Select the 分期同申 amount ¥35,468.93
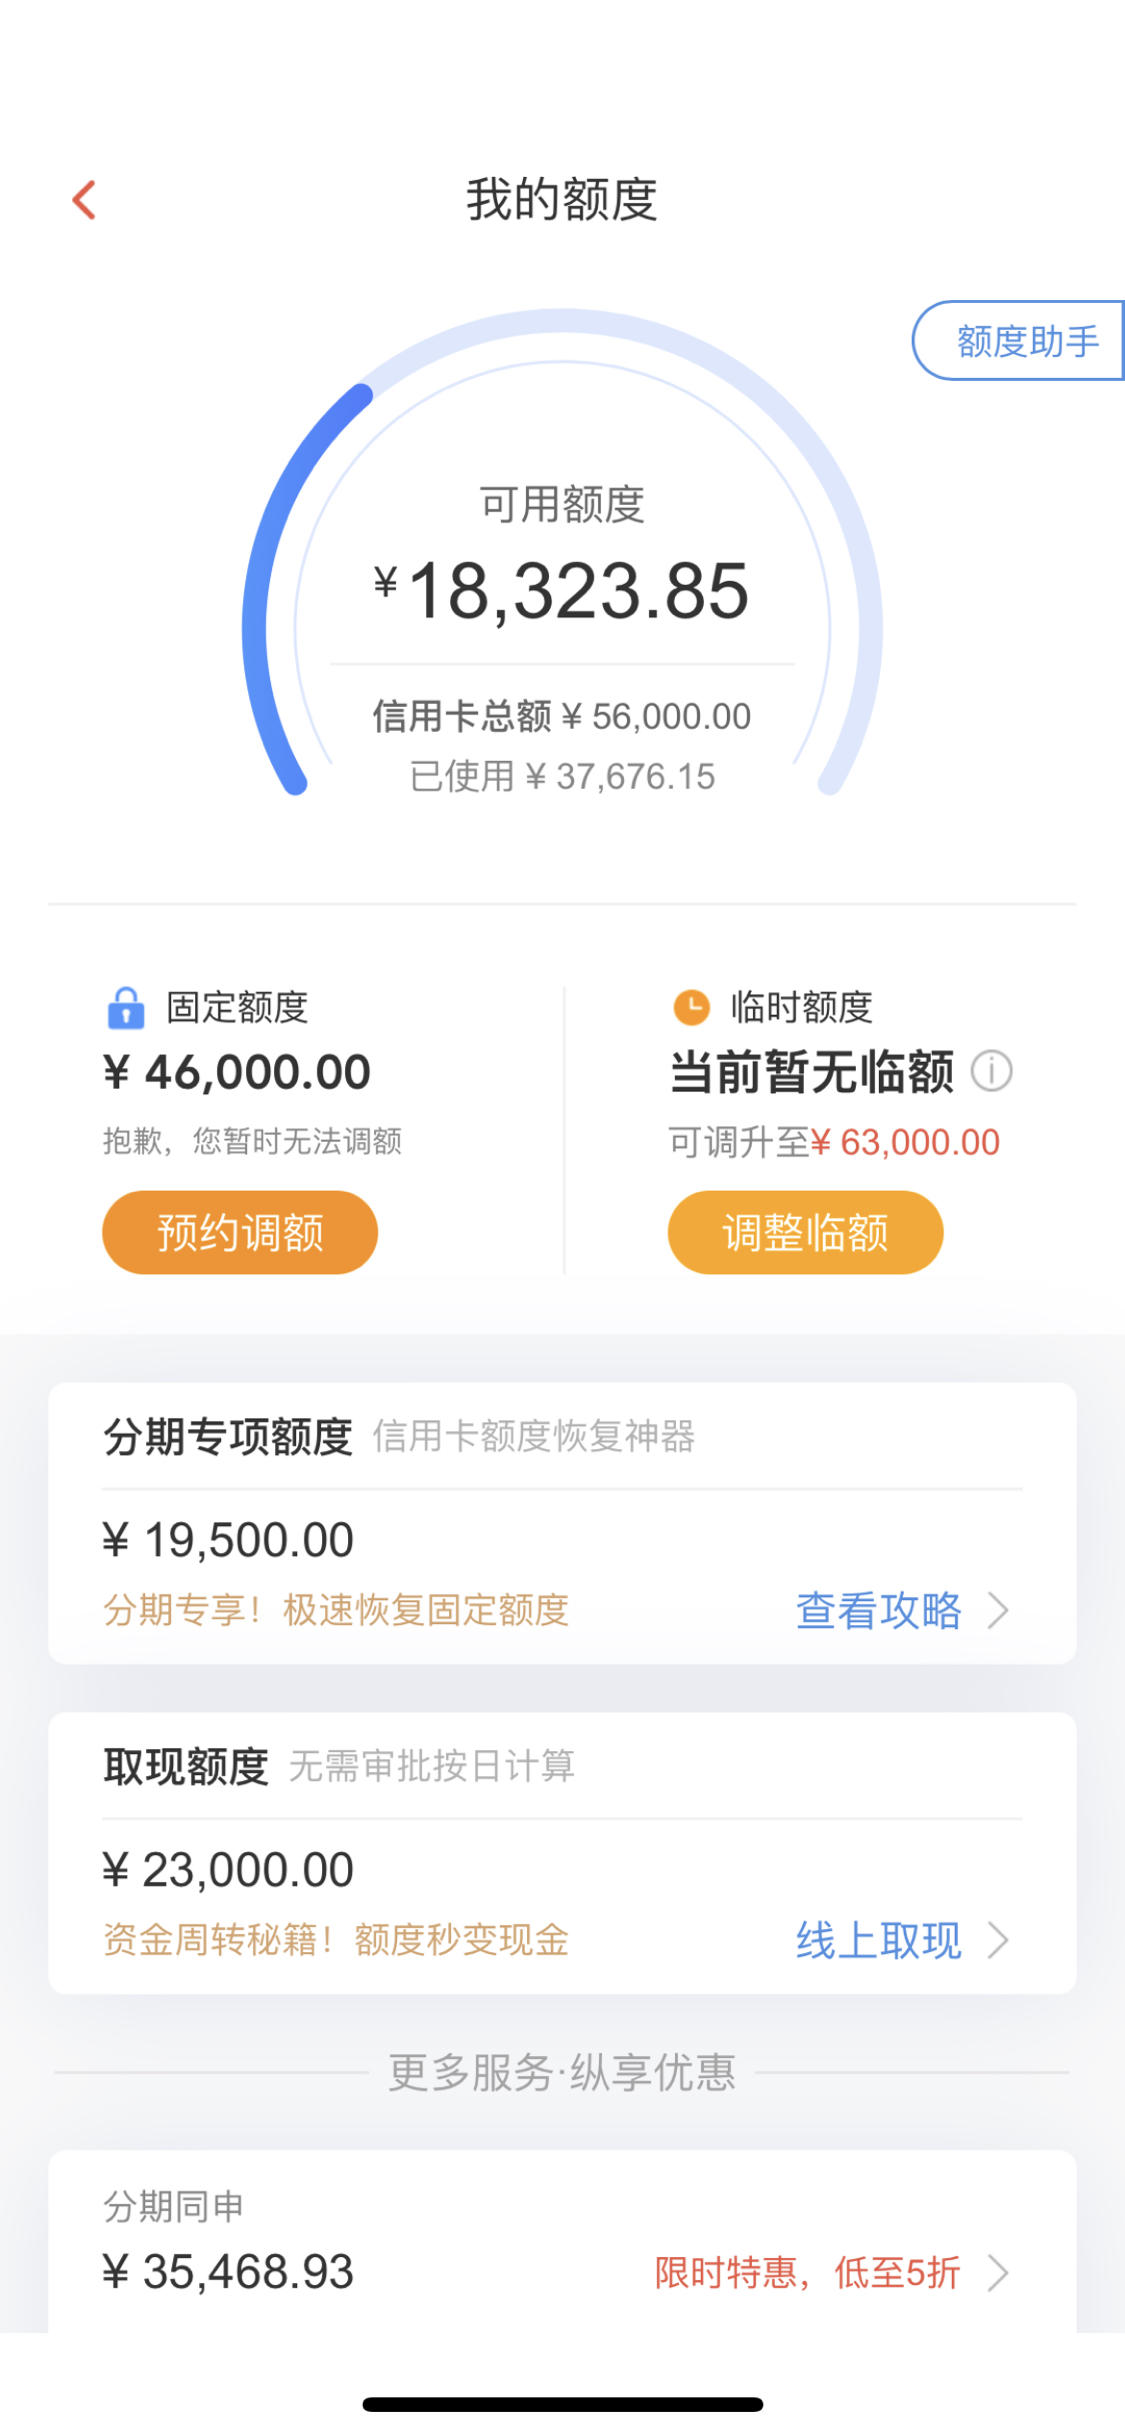This screenshot has width=1125, height=2435. (228, 2272)
